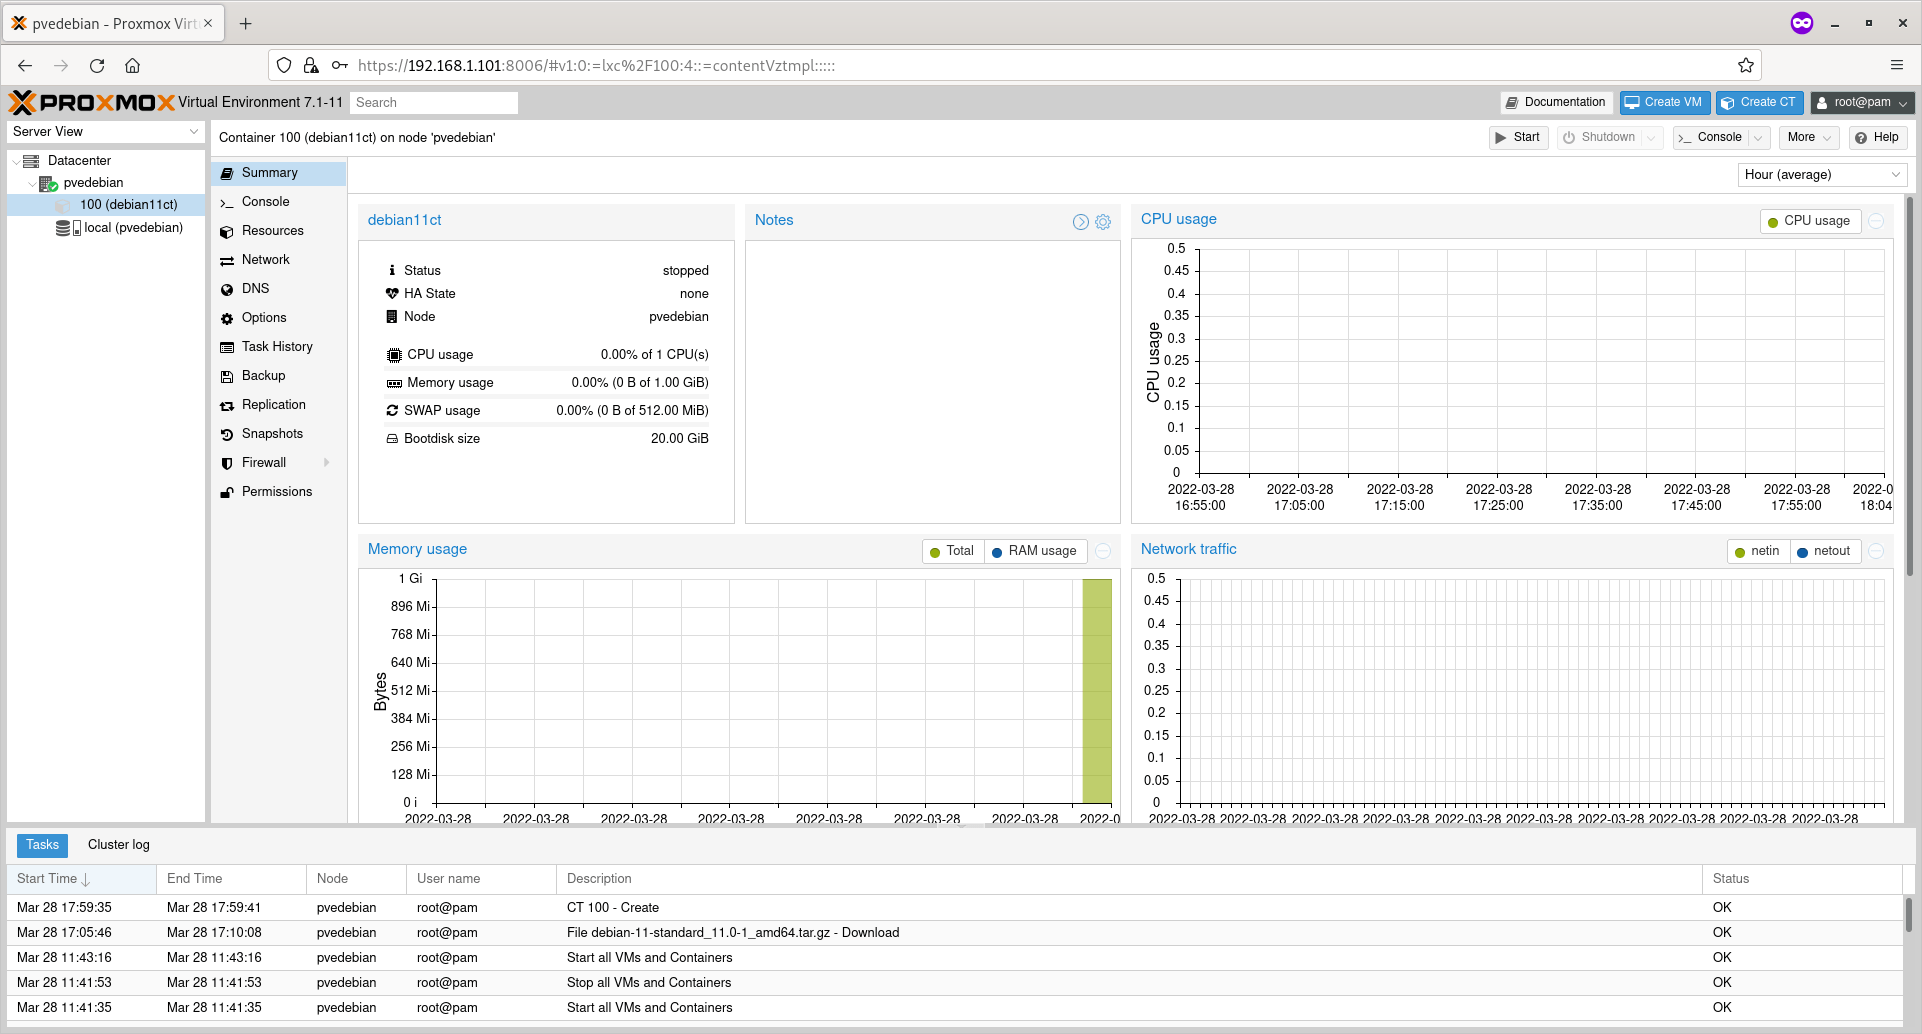This screenshot has height=1034, width=1922.
Task: Undo zoom on Network traffic chart
Action: click(x=1877, y=551)
